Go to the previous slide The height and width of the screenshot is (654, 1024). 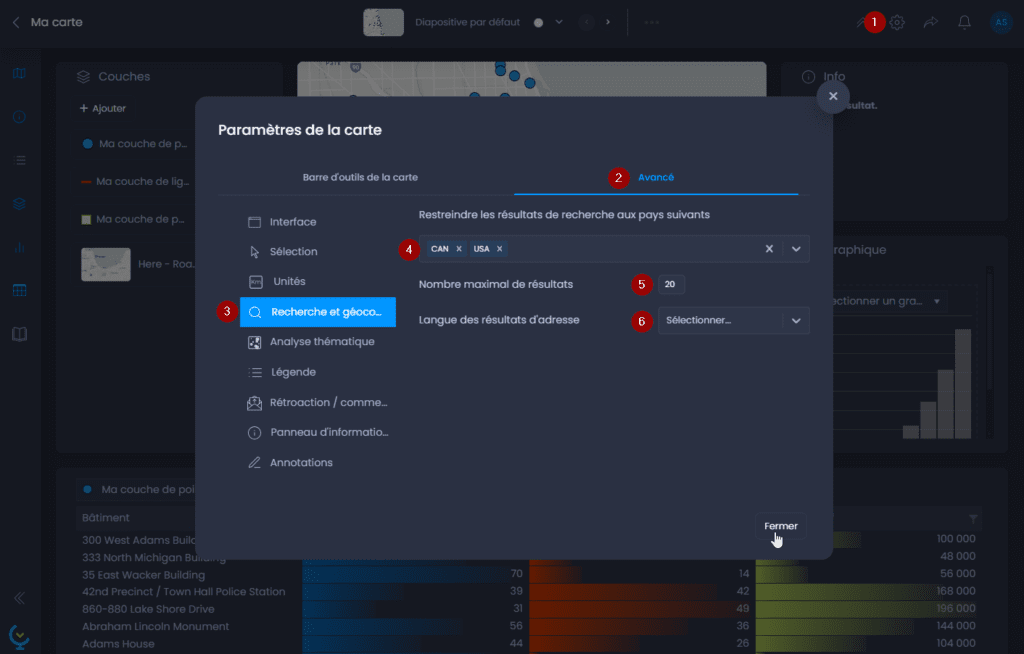point(586,22)
